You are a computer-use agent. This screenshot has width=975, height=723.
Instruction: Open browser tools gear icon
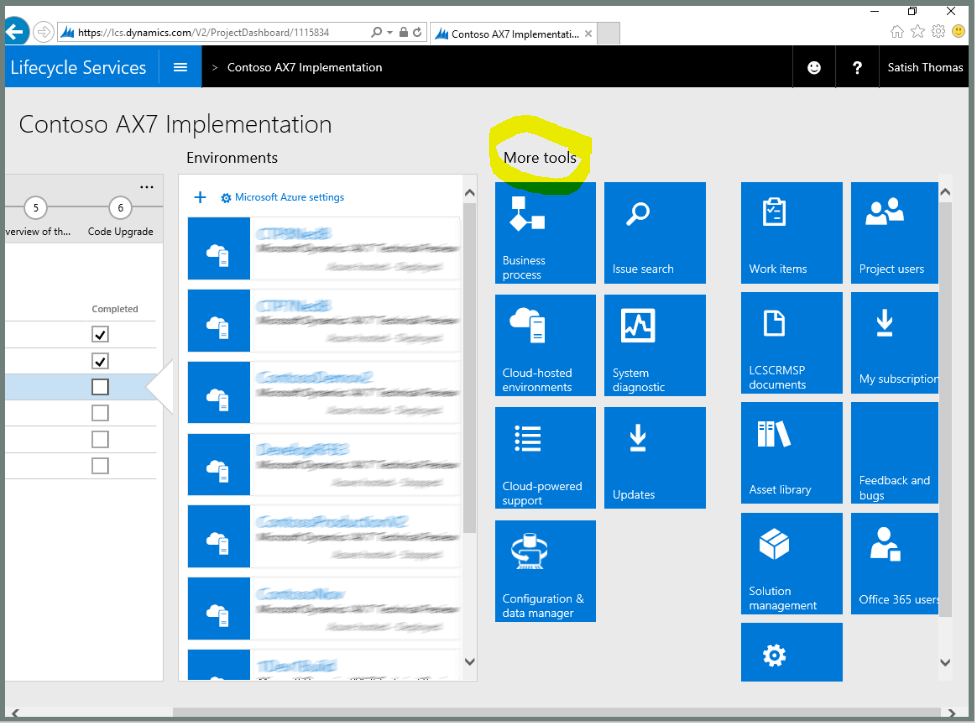pyautogui.click(x=938, y=31)
